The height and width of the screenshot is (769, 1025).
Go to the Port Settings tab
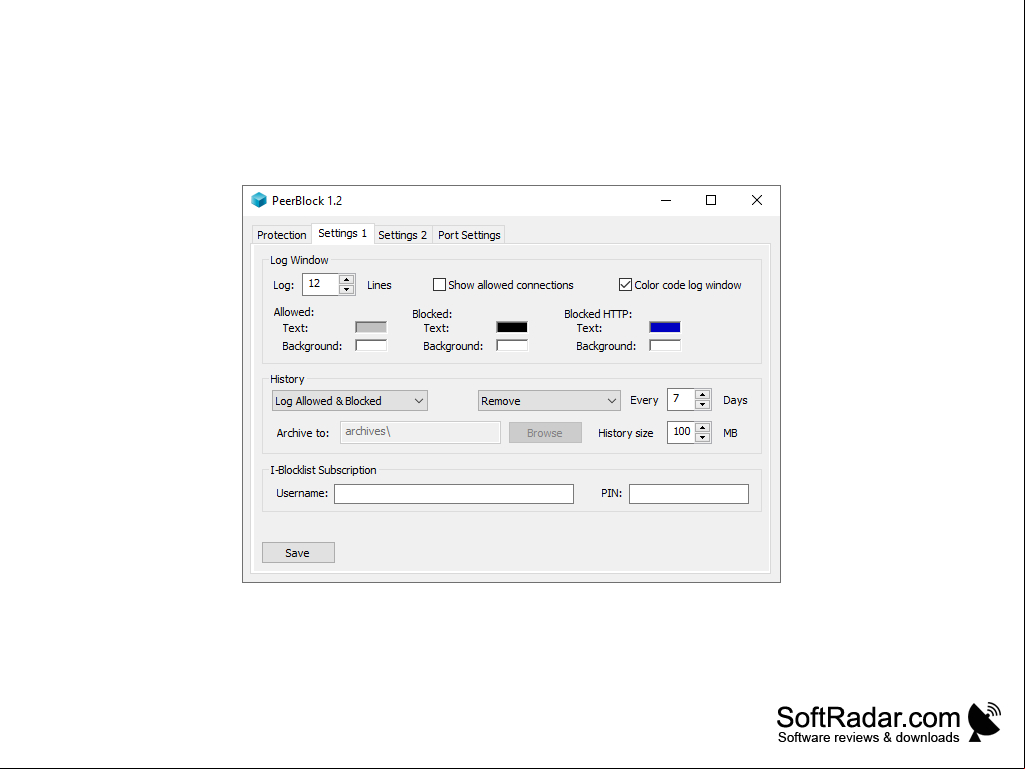pos(469,235)
